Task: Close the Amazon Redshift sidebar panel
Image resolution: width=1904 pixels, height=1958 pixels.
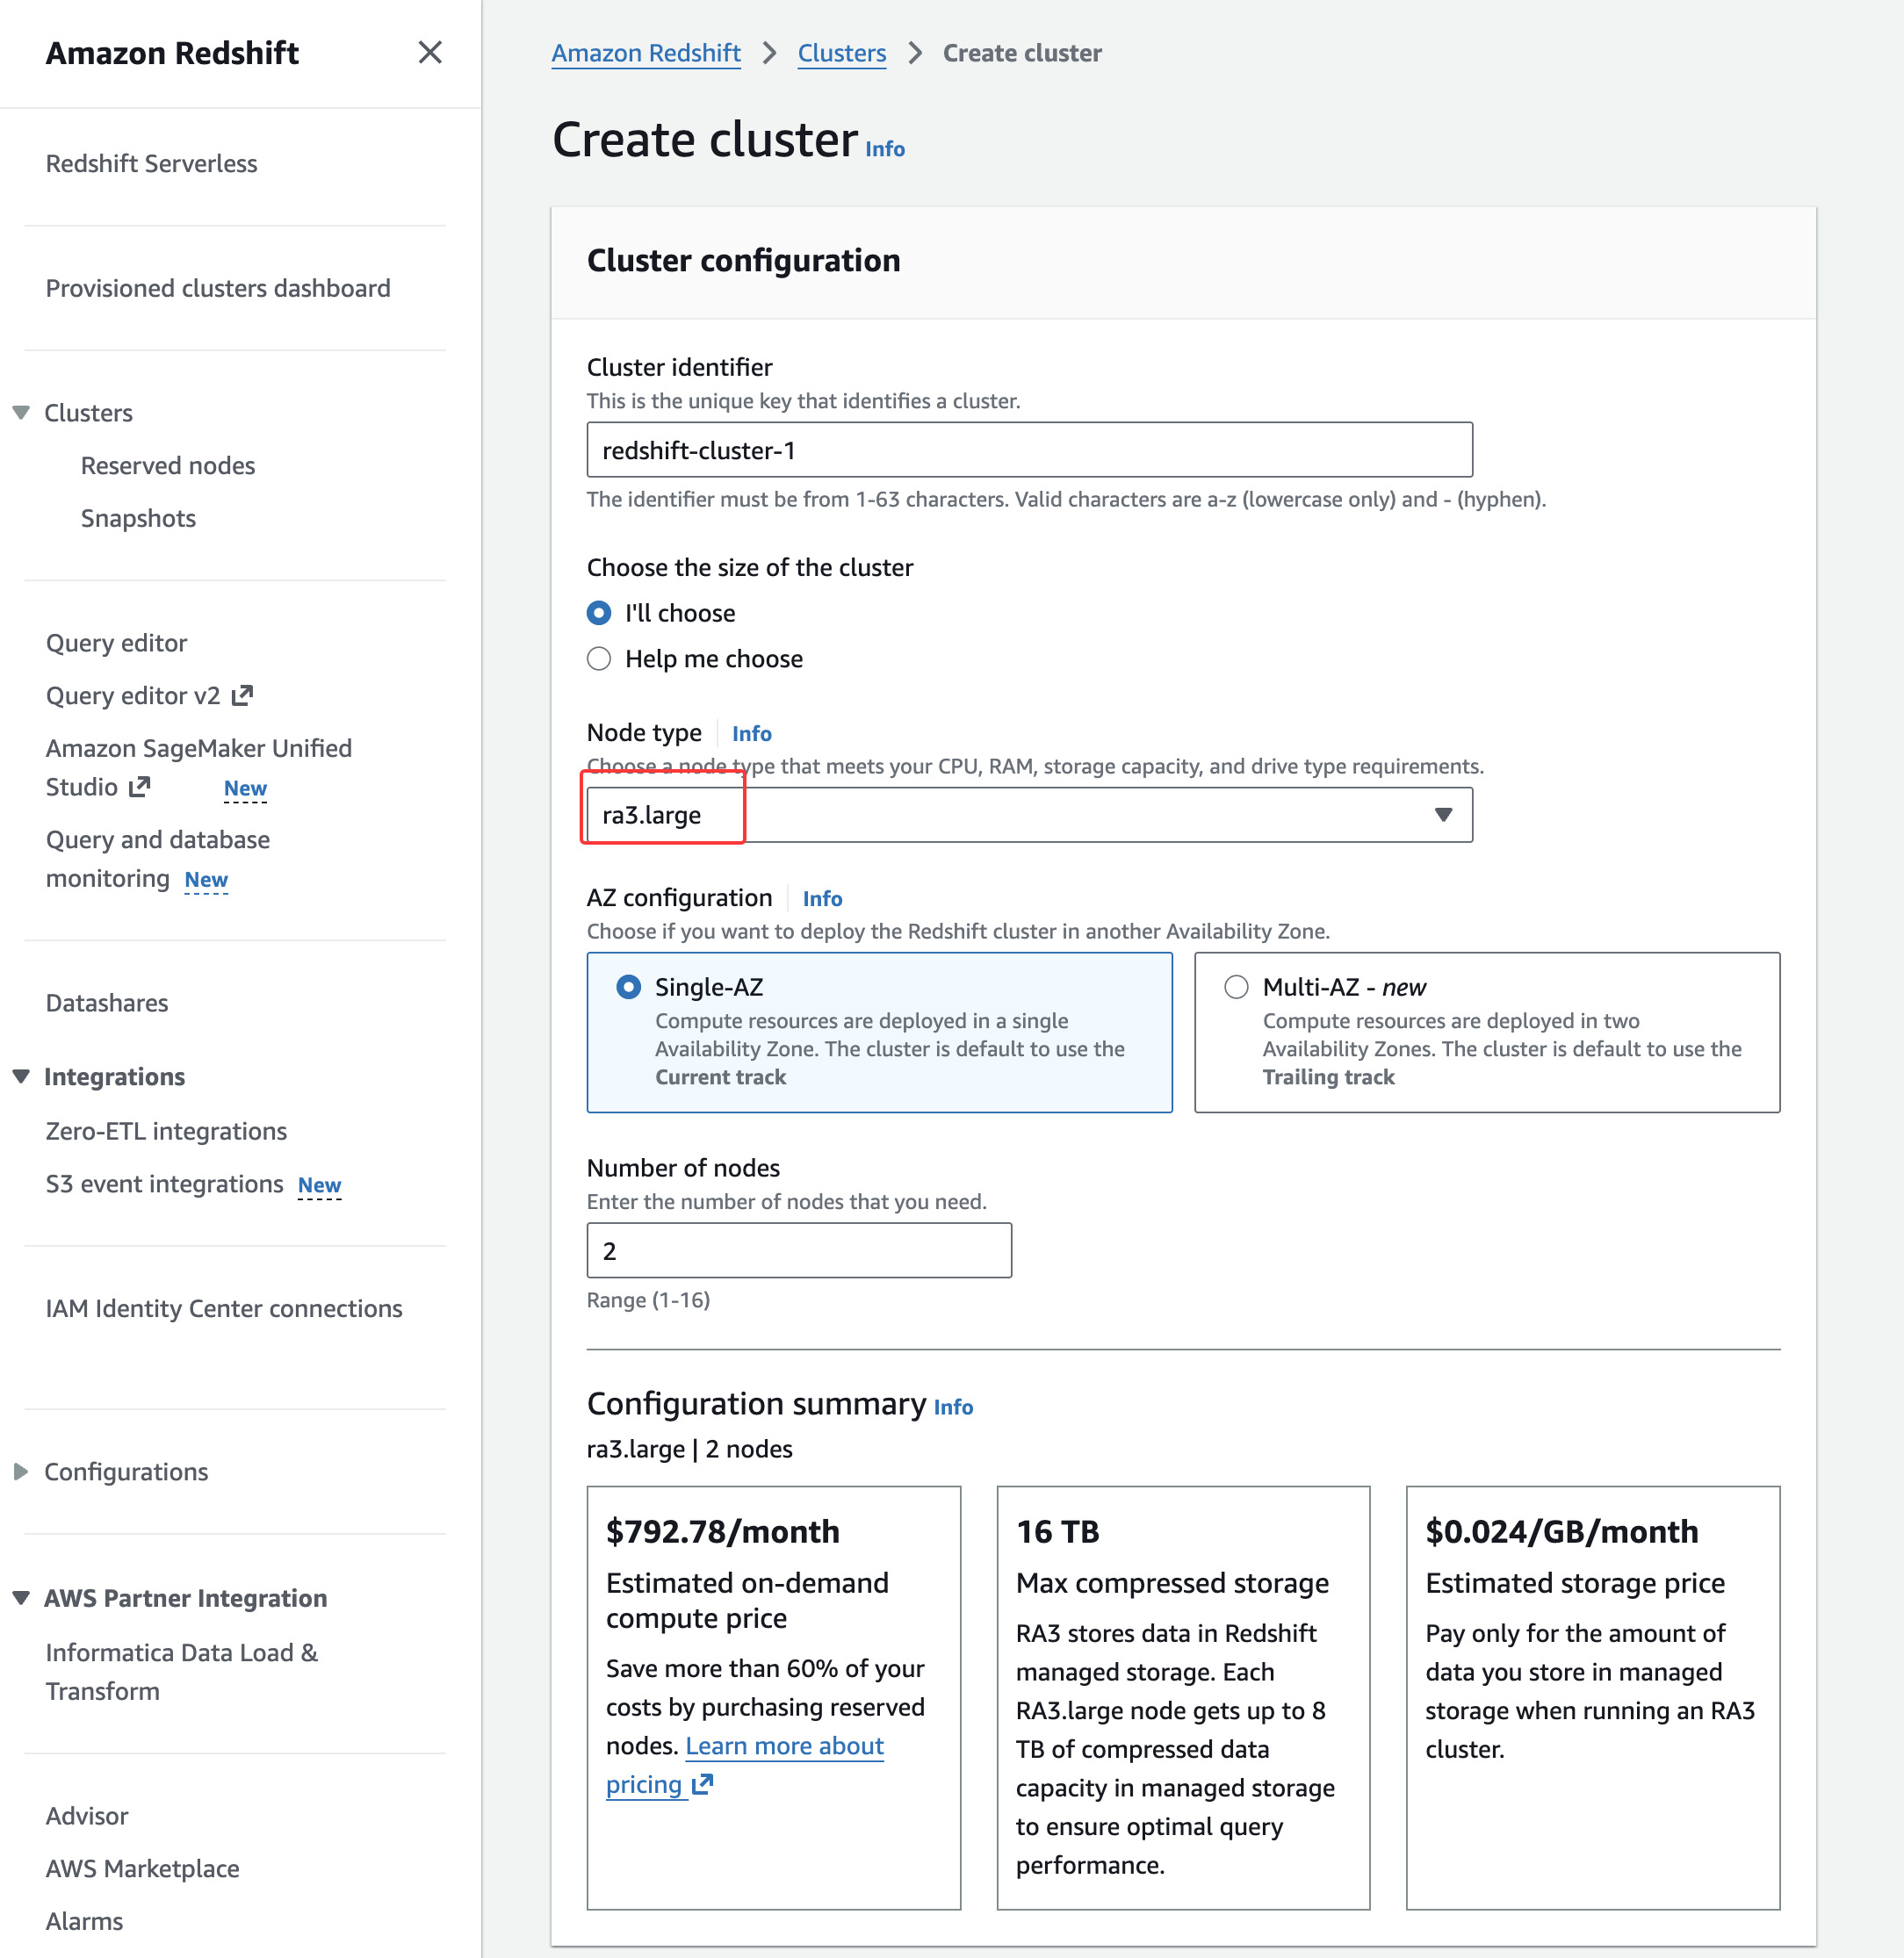Action: (x=429, y=52)
